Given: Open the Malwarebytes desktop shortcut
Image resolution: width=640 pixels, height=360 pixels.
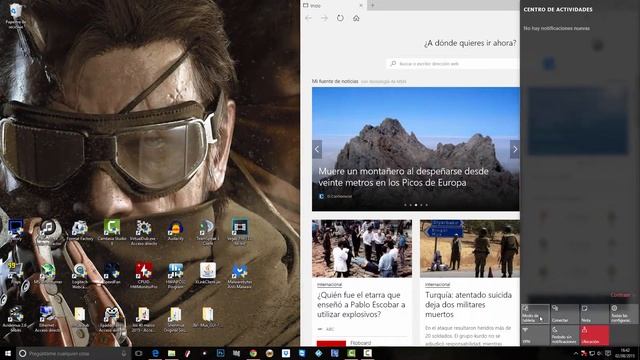Looking at the screenshot, I should tap(240, 276).
